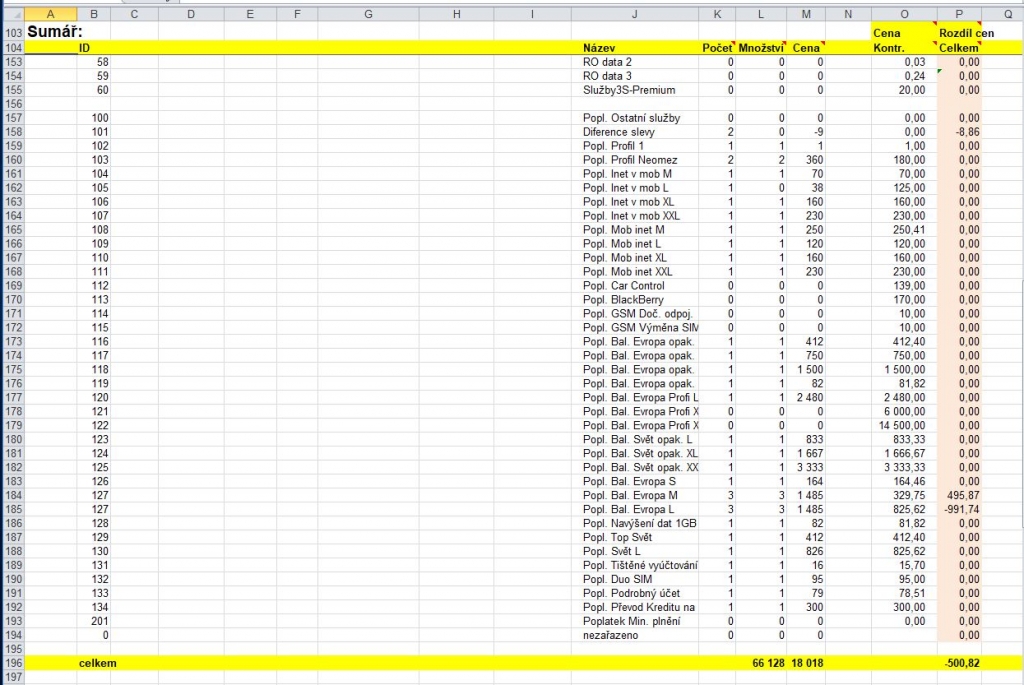Click the 'Popl. Tištěné vyúčtování' cell
Viewport: 1024px width, 685px height.
coord(634,566)
